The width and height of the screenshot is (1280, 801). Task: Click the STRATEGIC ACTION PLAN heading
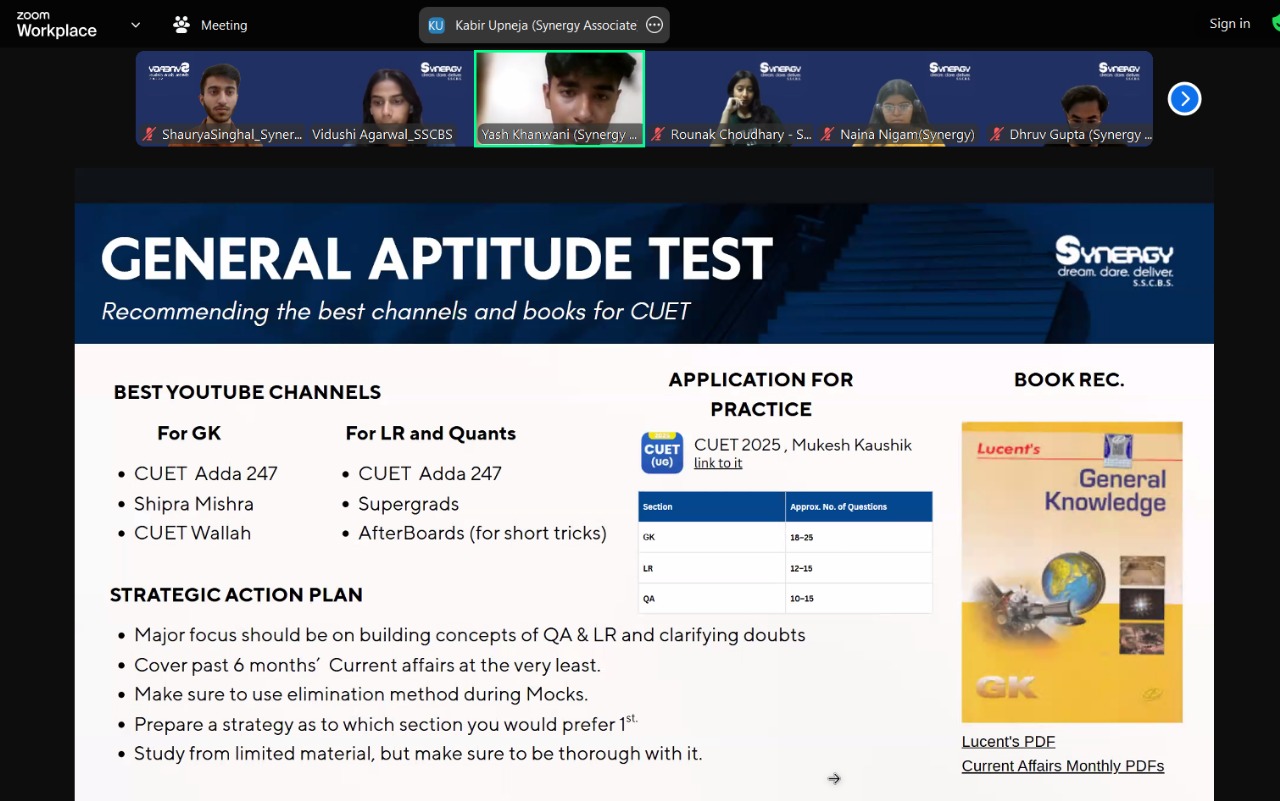click(236, 595)
